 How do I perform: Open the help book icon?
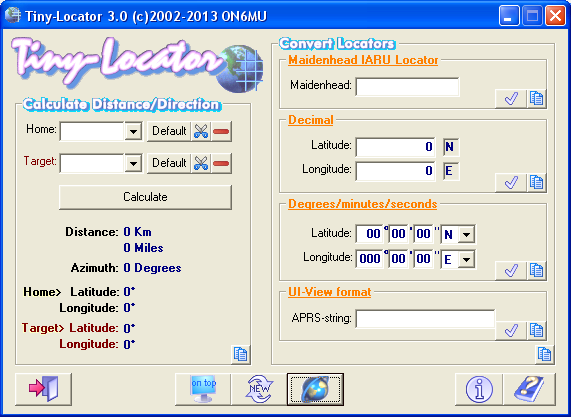pos(529,389)
